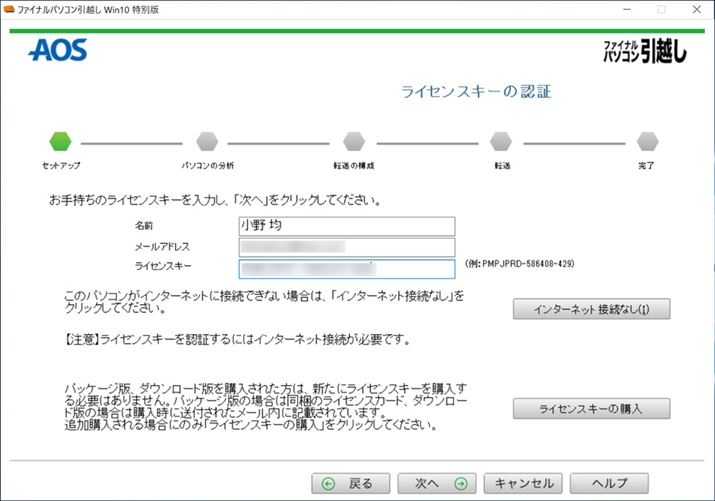This screenshot has height=501, width=715.
Task: Focus the メールアドレス text field
Action: click(346, 247)
